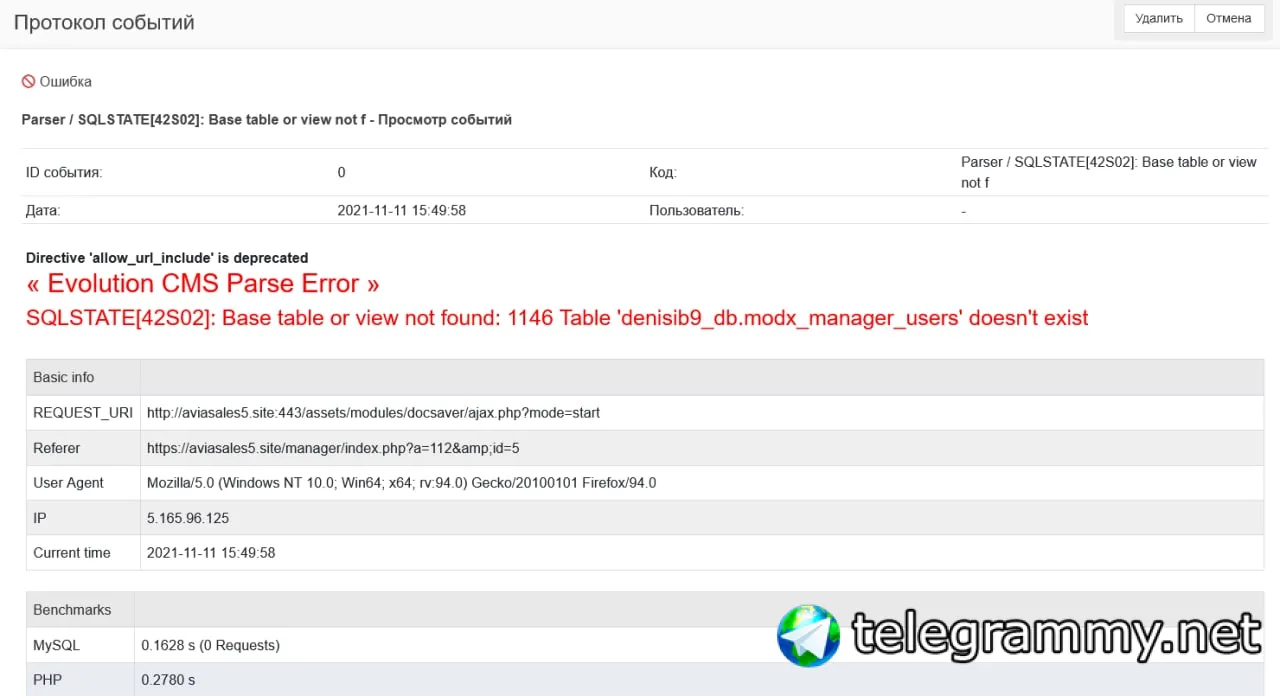This screenshot has height=696, width=1280.
Task: Select the REQUEST_URI label cell
Action: click(83, 413)
